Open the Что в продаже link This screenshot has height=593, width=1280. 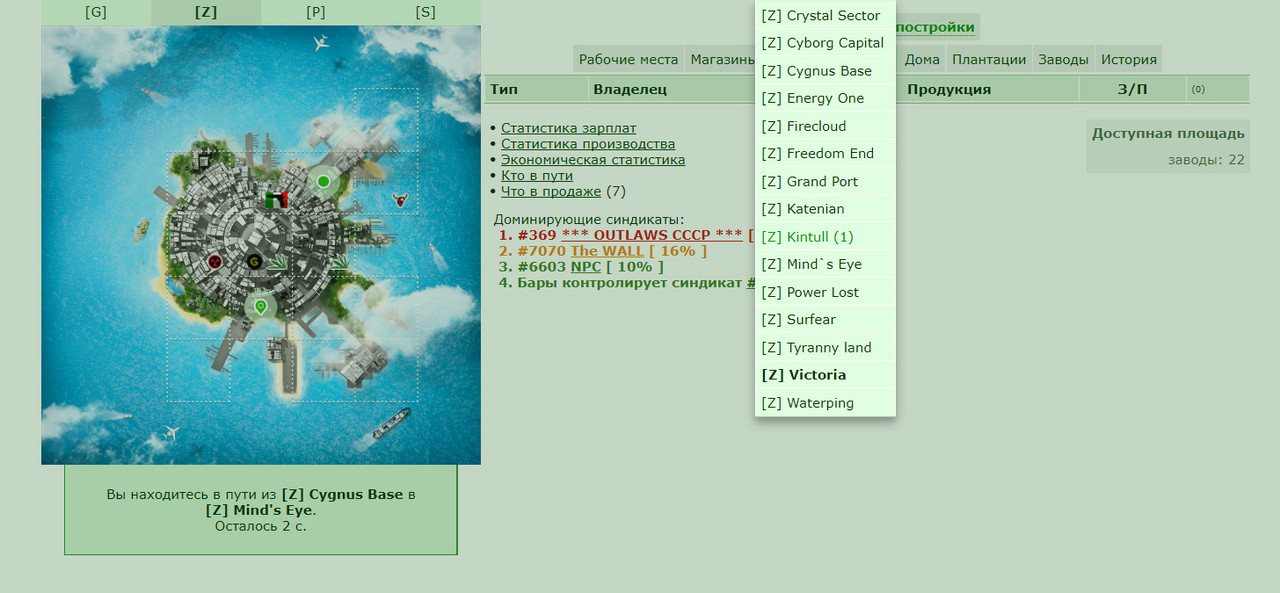[x=551, y=191]
